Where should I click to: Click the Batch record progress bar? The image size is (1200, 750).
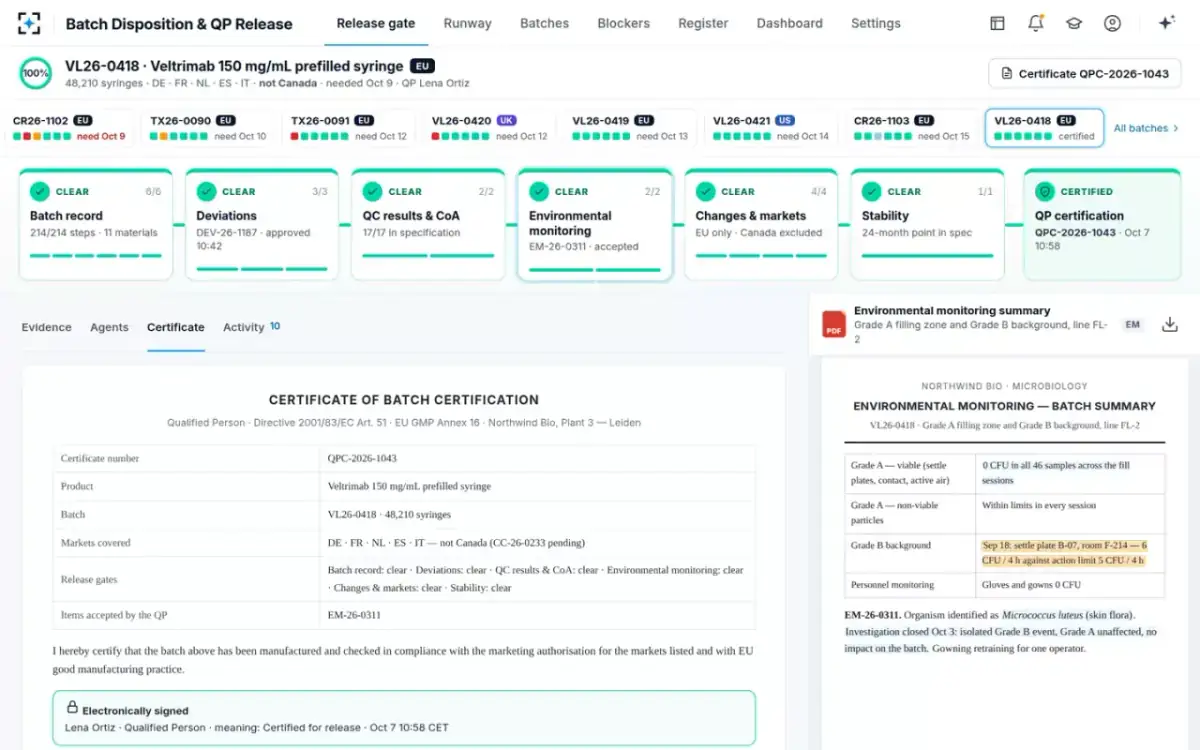click(96, 255)
